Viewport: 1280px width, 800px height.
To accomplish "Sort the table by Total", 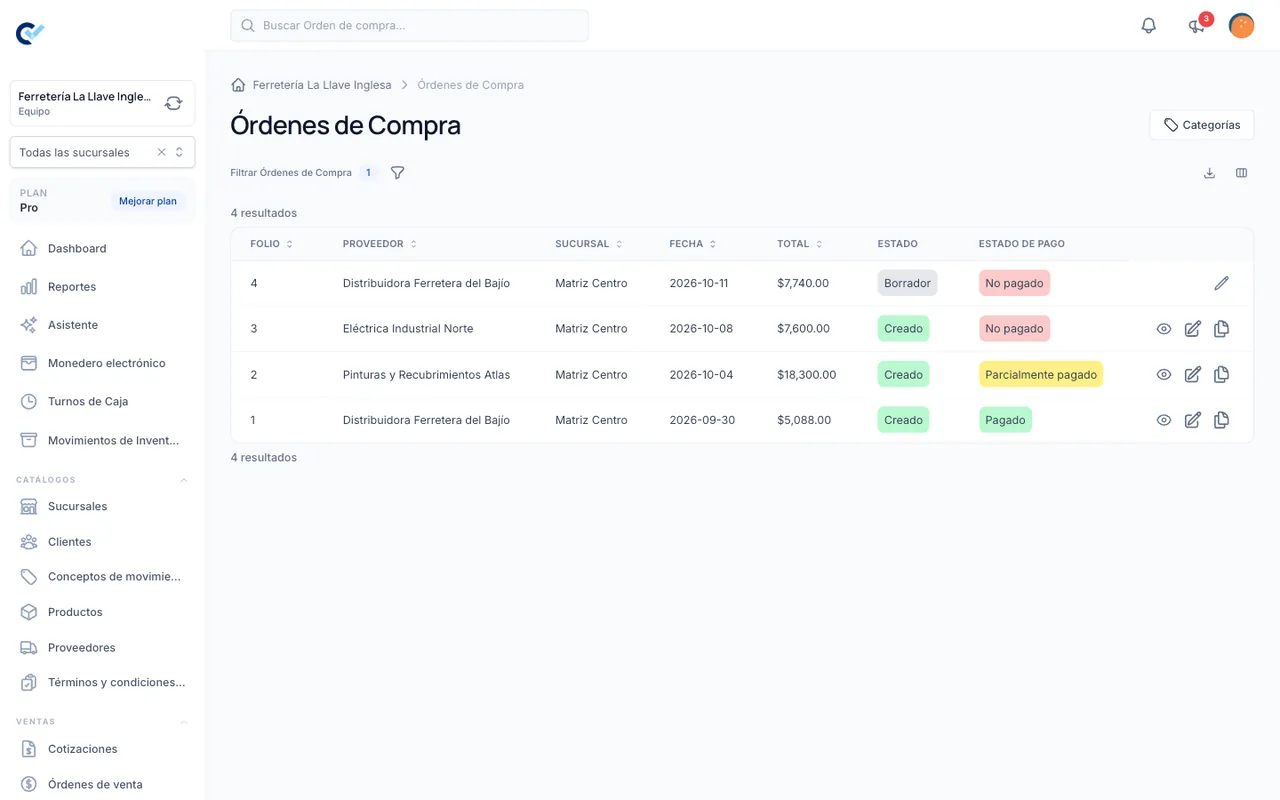I will click(799, 244).
